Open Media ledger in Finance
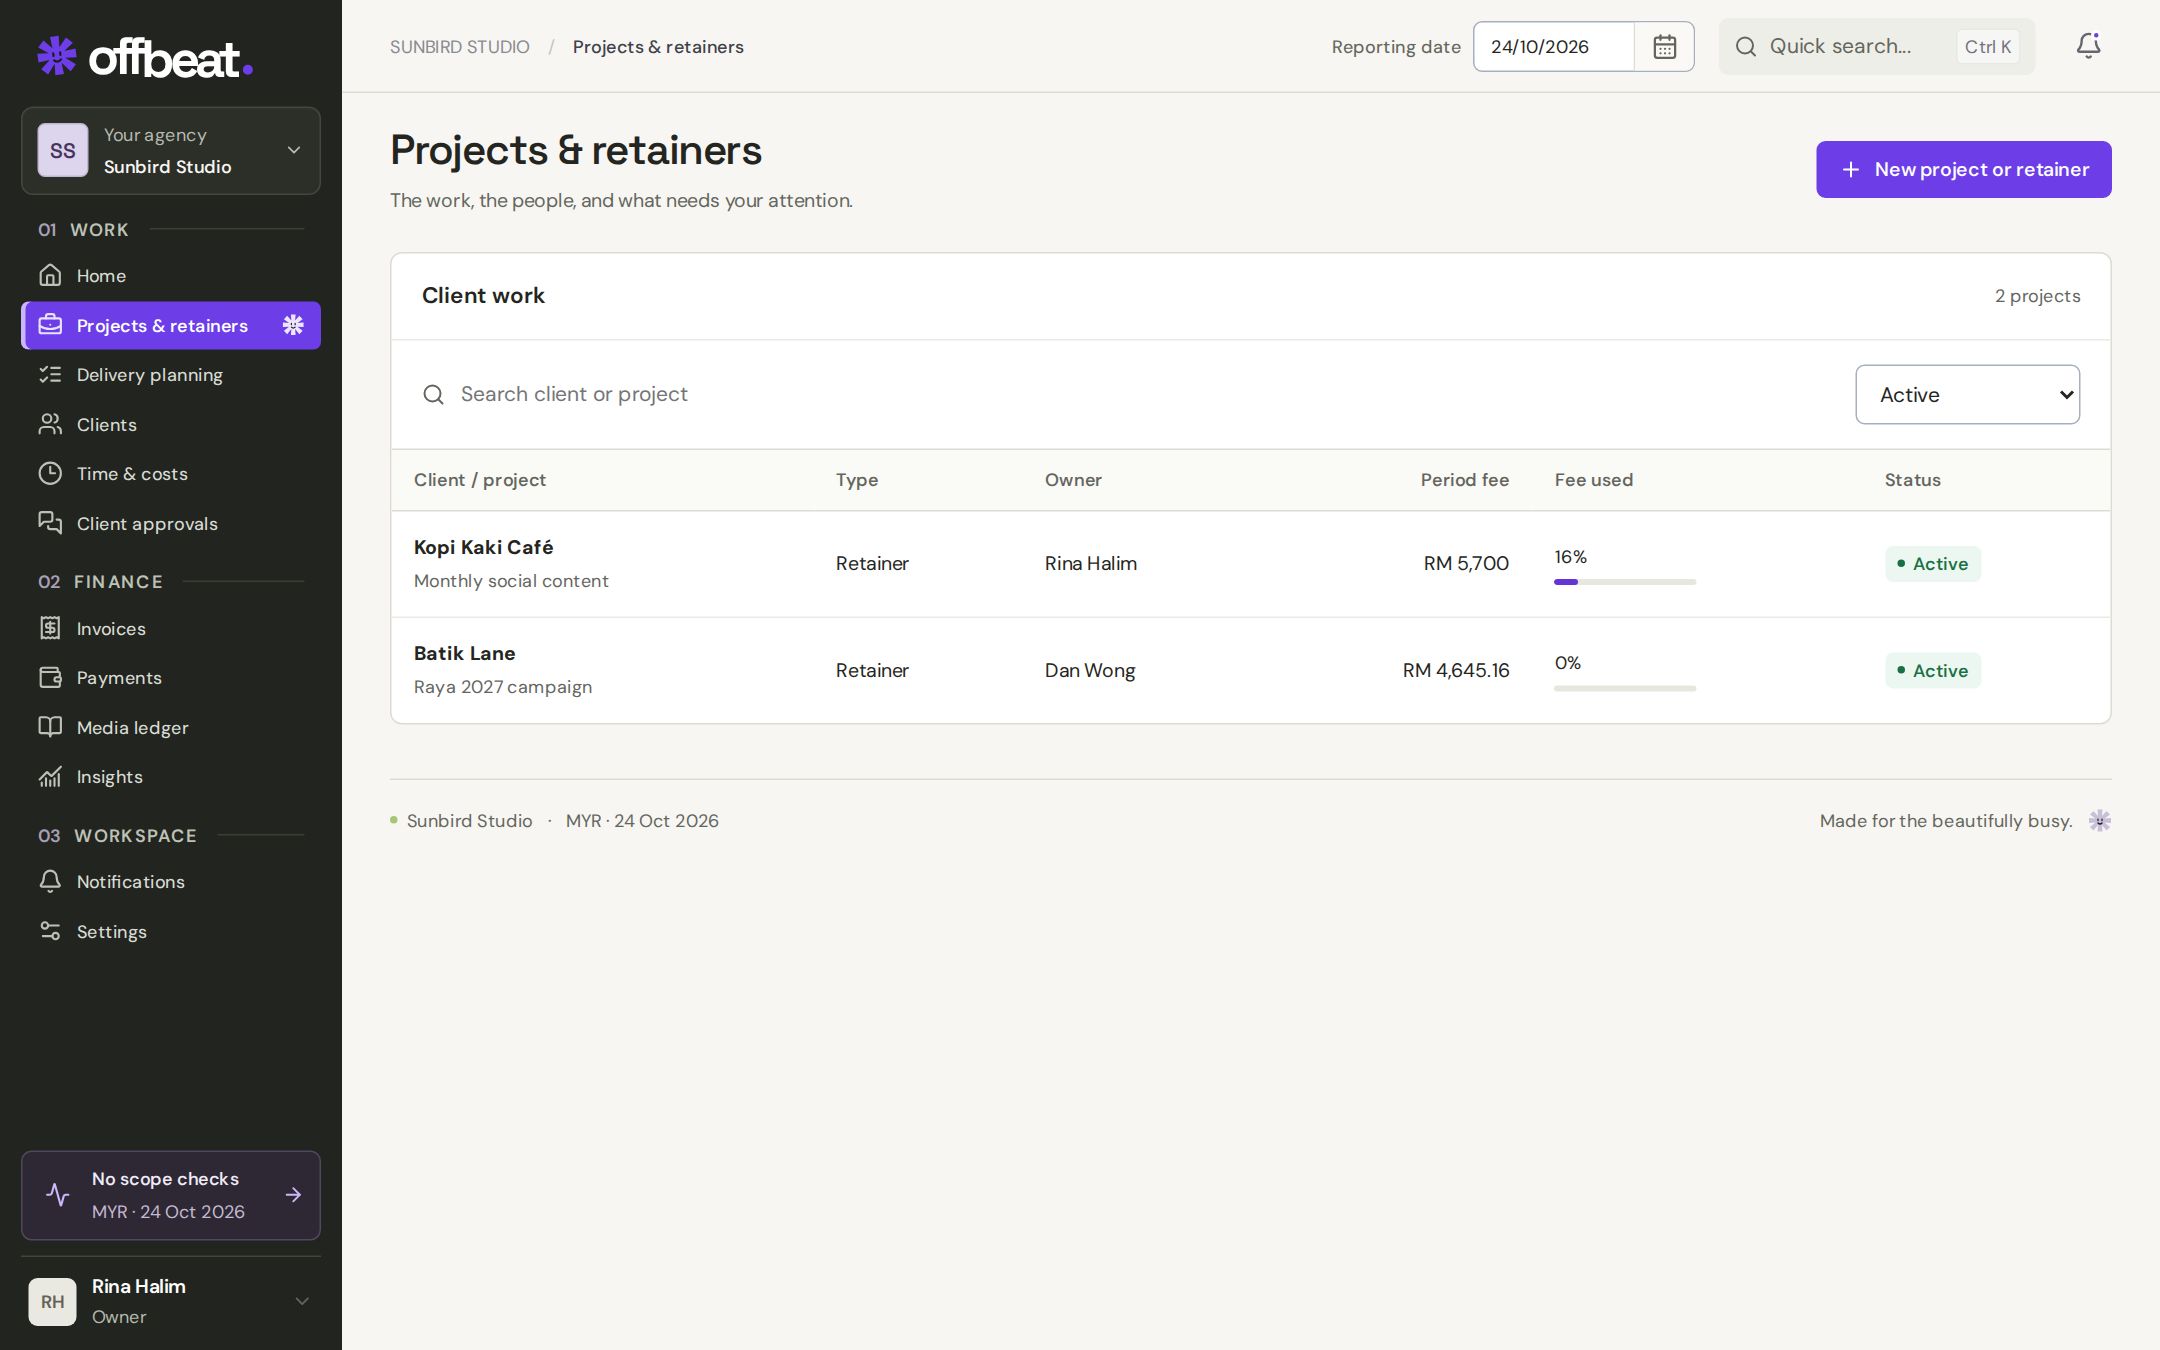This screenshot has width=2160, height=1350. 171,728
